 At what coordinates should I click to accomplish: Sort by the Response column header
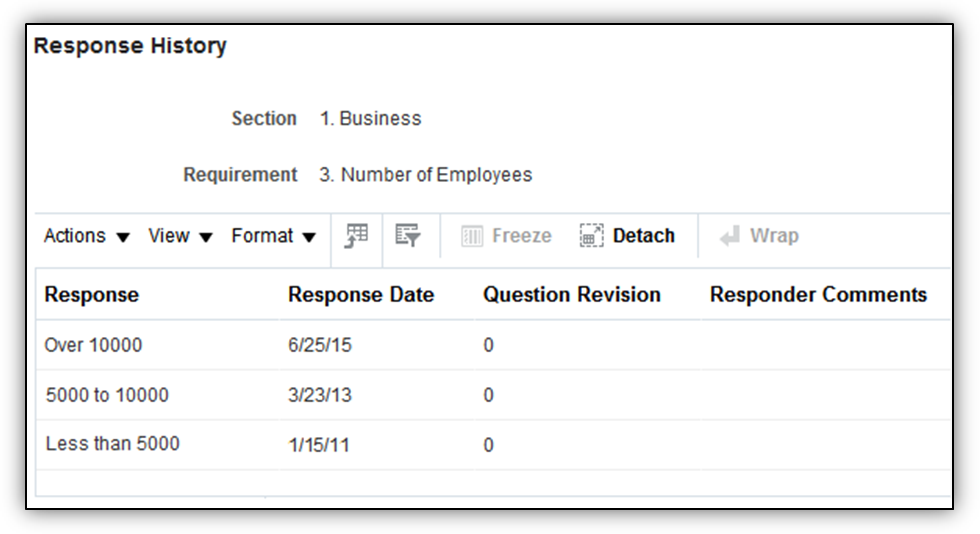(x=92, y=295)
